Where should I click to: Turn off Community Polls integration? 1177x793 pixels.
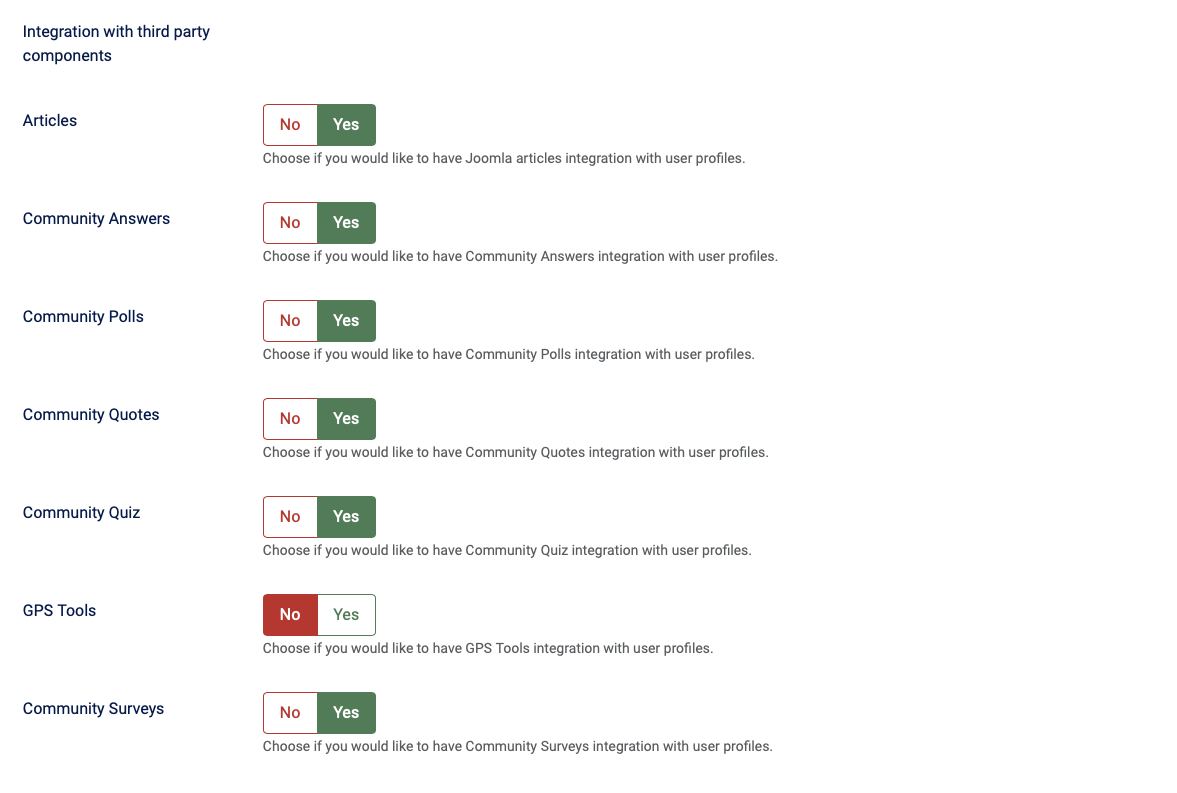(x=290, y=321)
